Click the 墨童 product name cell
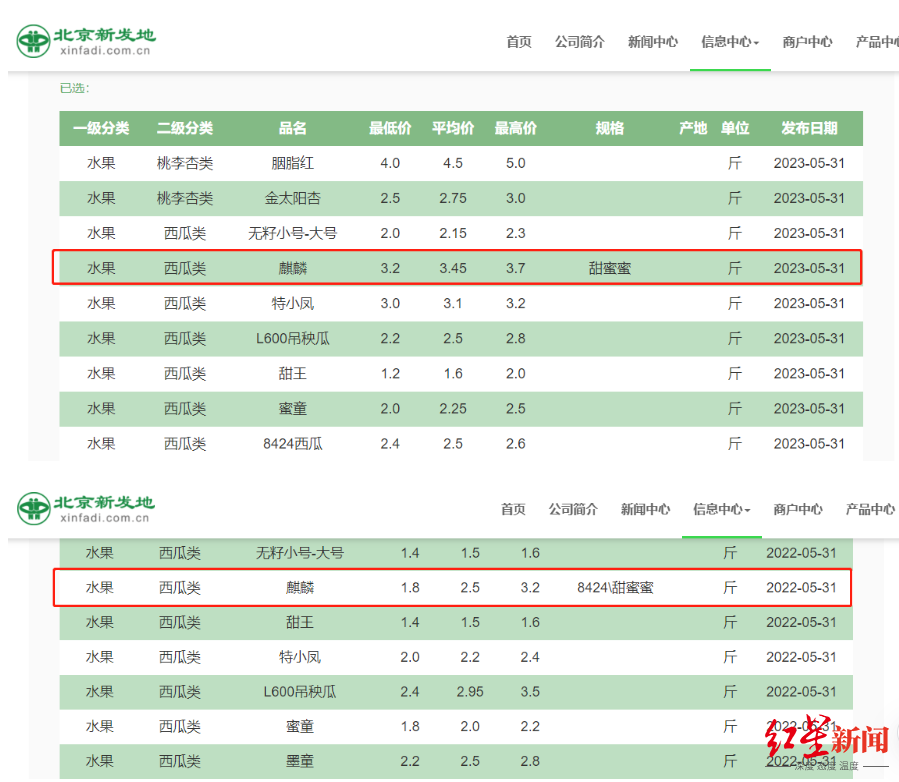This screenshot has height=782, width=899. coord(300,761)
